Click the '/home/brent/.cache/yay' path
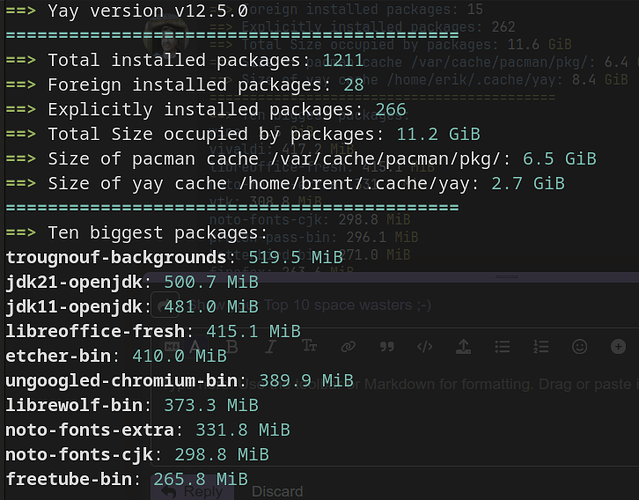The height and width of the screenshot is (500, 639). (x=354, y=183)
